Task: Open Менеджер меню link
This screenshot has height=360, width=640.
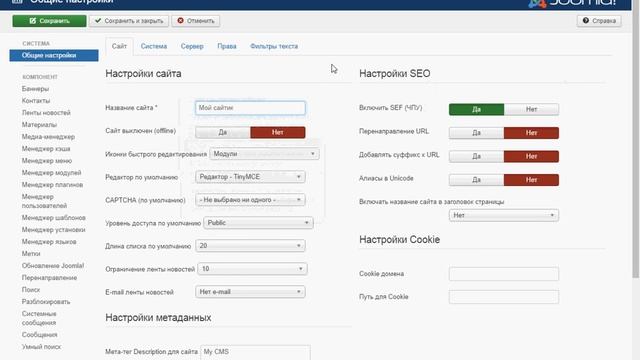Action: (x=47, y=161)
